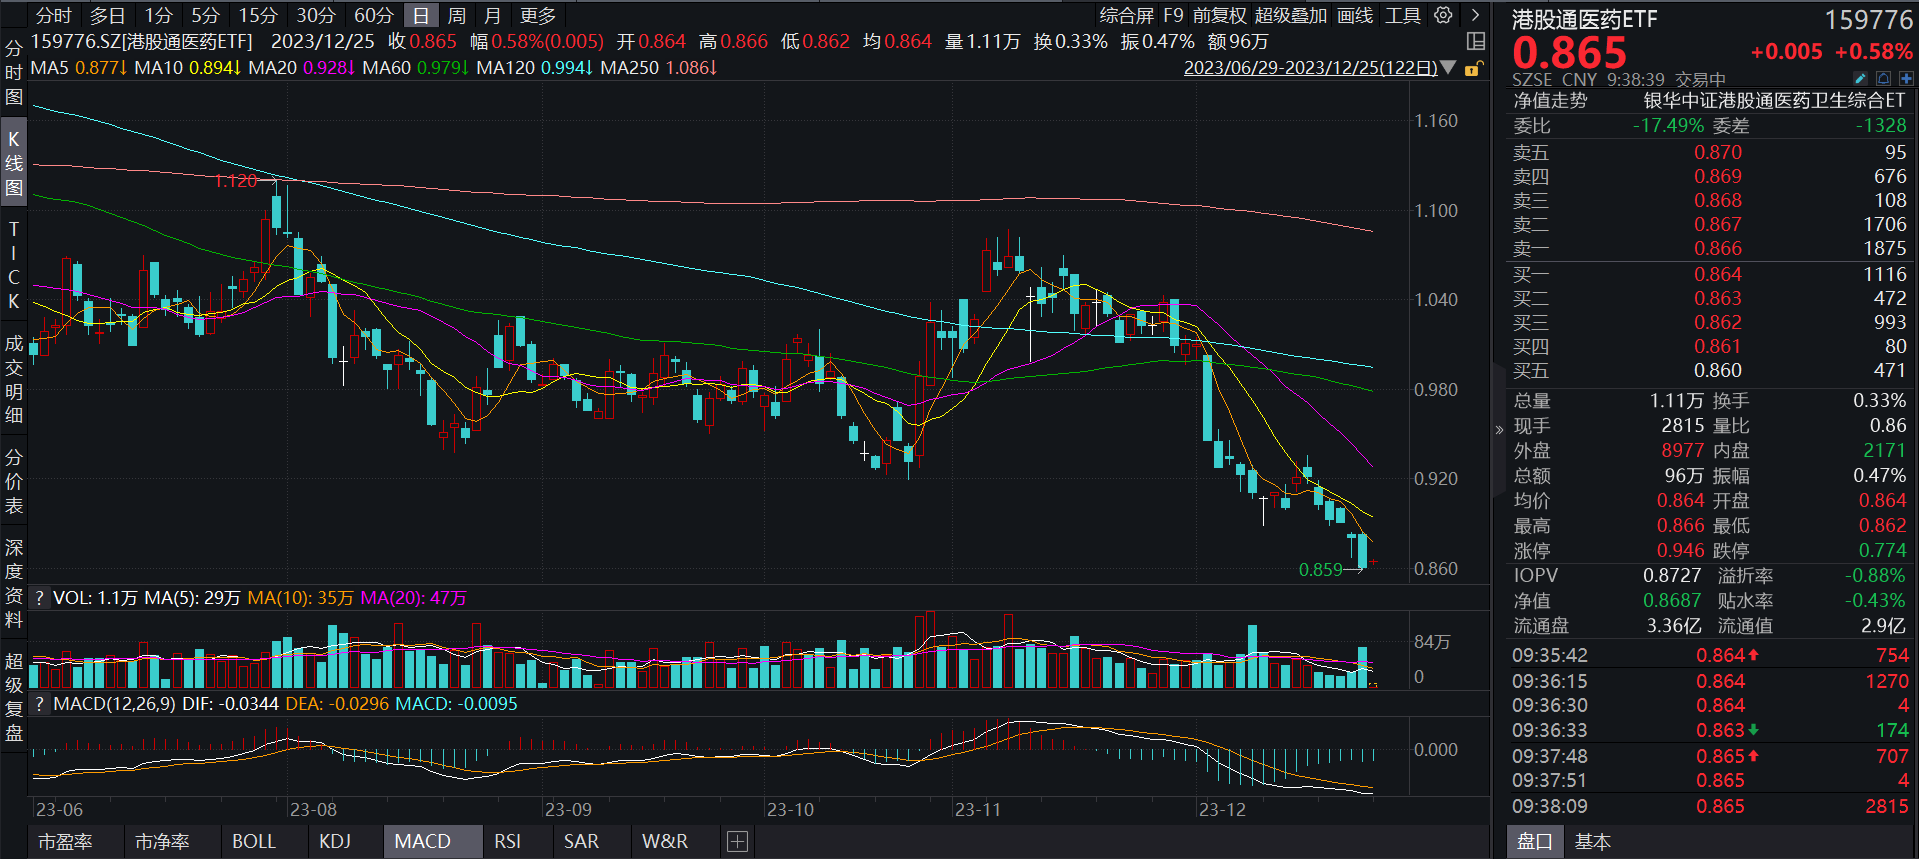Viewport: 1919px width, 859px height.
Task: Click the 净值走势 link
Action: [1550, 100]
